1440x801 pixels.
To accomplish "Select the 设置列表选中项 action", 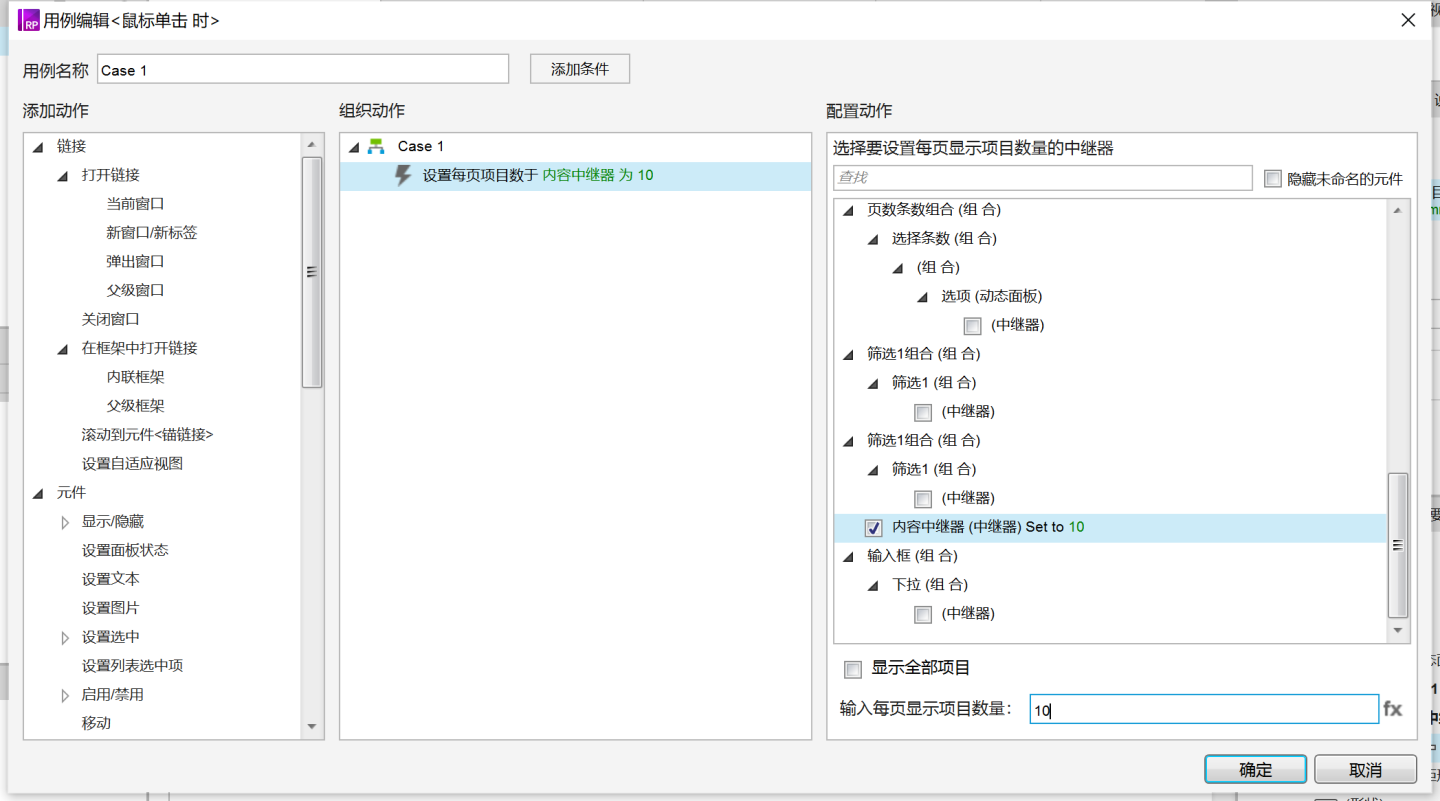I will [x=132, y=667].
